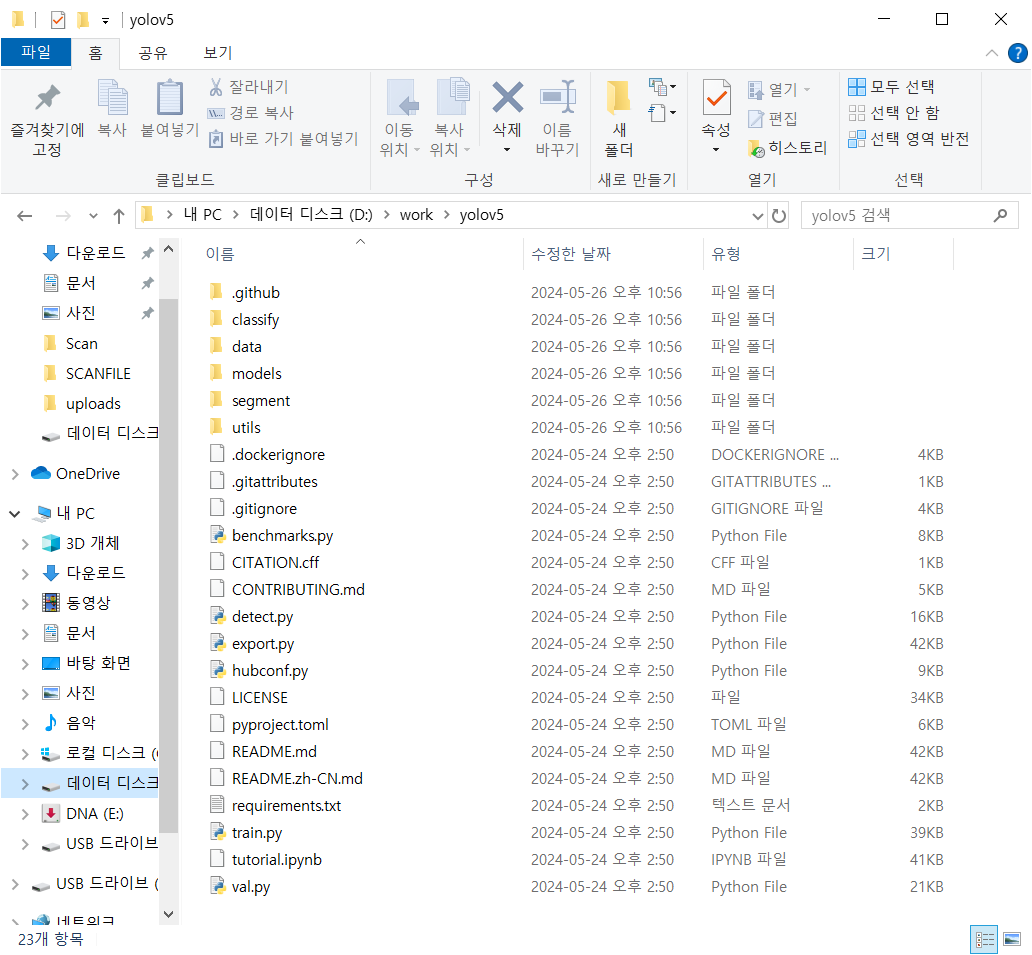The image size is (1032, 955).
Task: Click Select all (모두 선택)
Action: tap(891, 86)
